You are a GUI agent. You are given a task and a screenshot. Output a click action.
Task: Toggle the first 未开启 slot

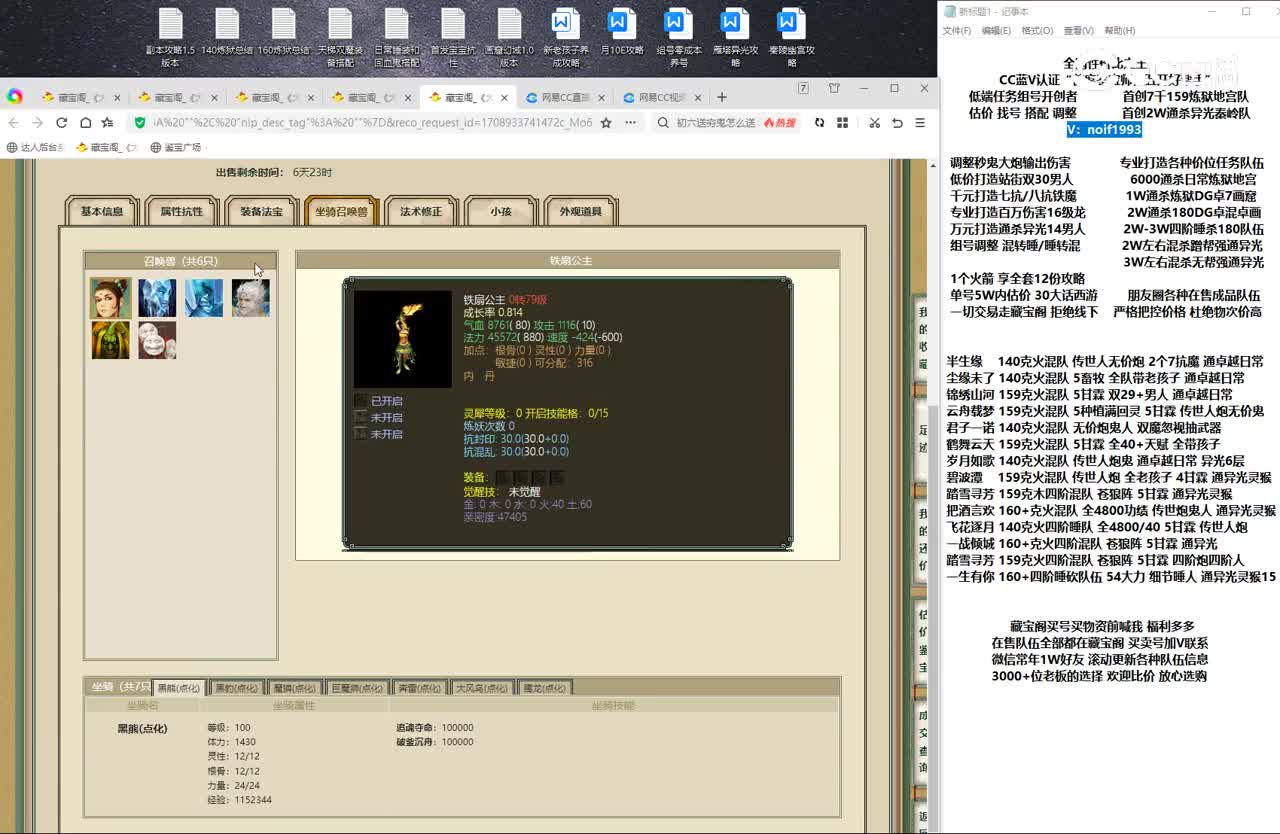click(379, 417)
